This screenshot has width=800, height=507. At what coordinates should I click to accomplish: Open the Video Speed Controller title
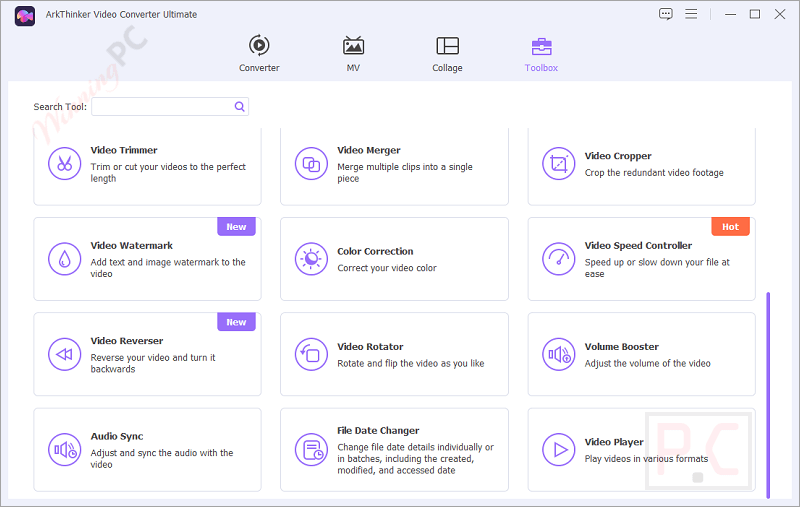click(x=638, y=245)
